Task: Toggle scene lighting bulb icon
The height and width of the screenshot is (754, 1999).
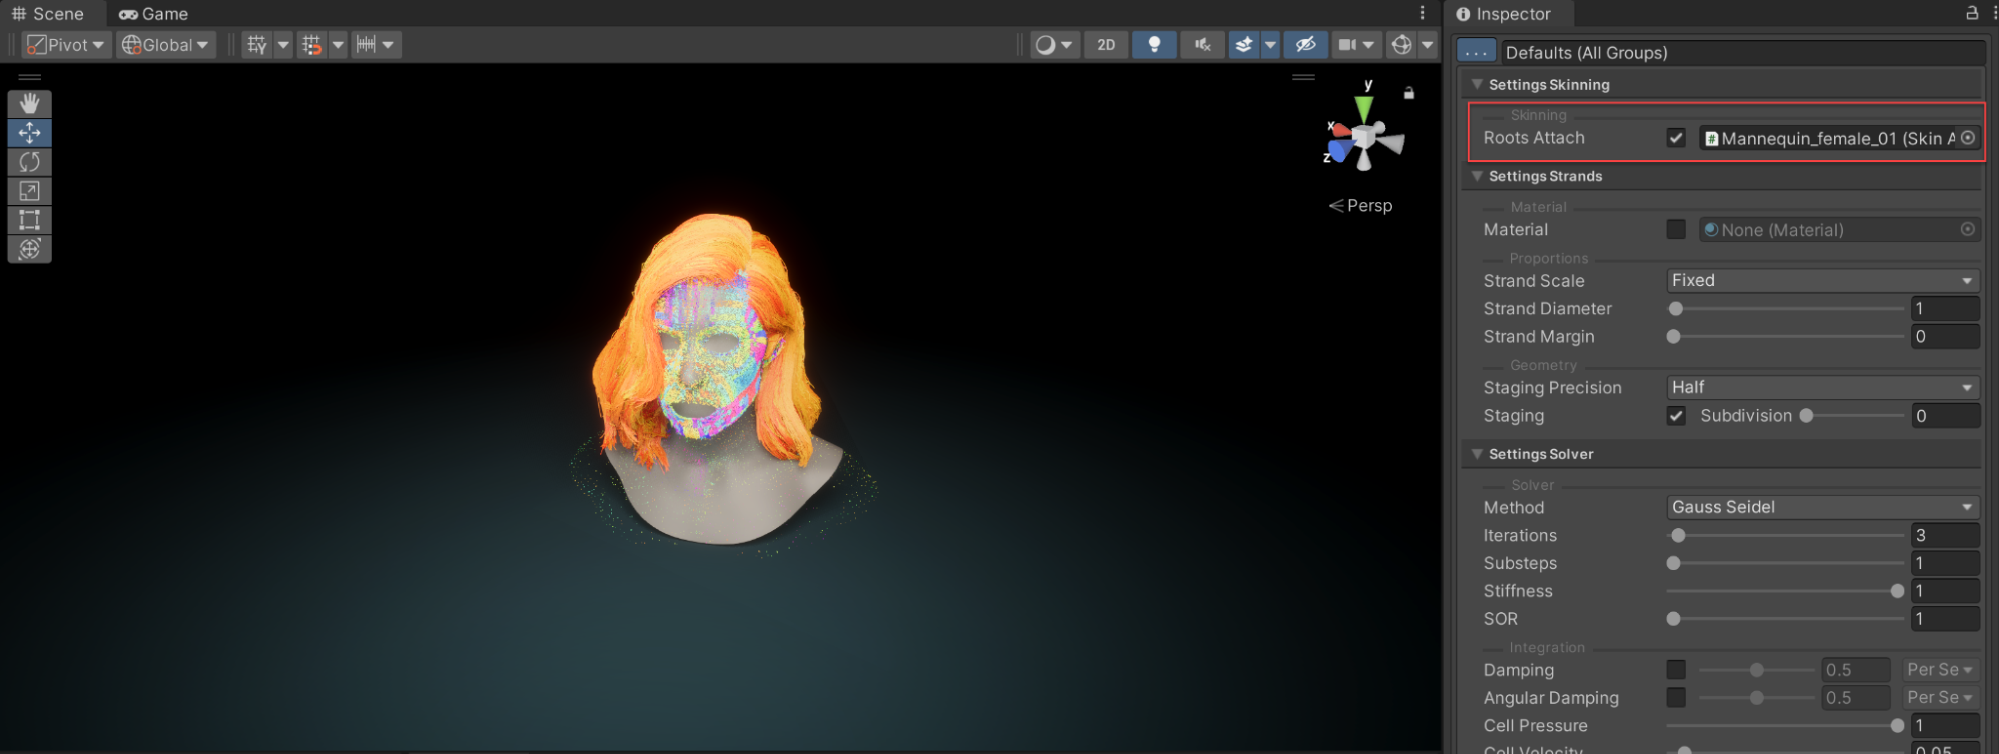Action: (1154, 45)
